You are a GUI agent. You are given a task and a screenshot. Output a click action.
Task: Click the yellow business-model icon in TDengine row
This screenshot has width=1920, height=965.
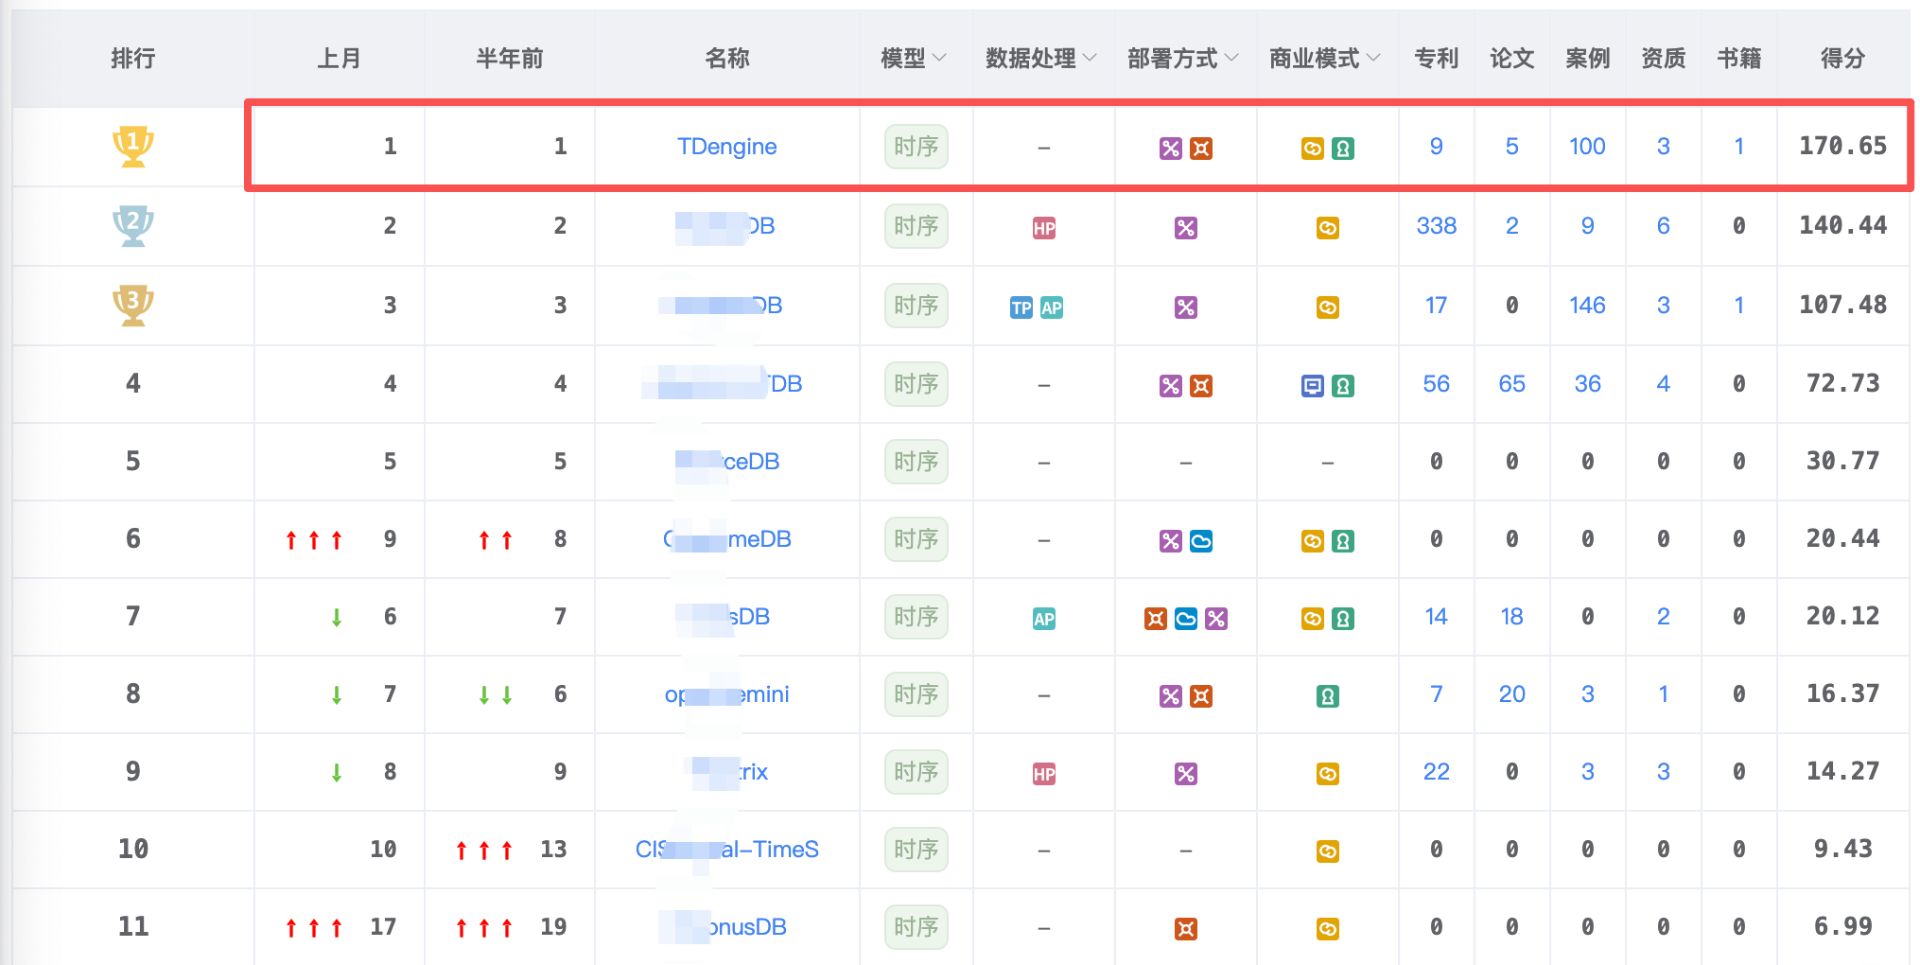click(1312, 149)
